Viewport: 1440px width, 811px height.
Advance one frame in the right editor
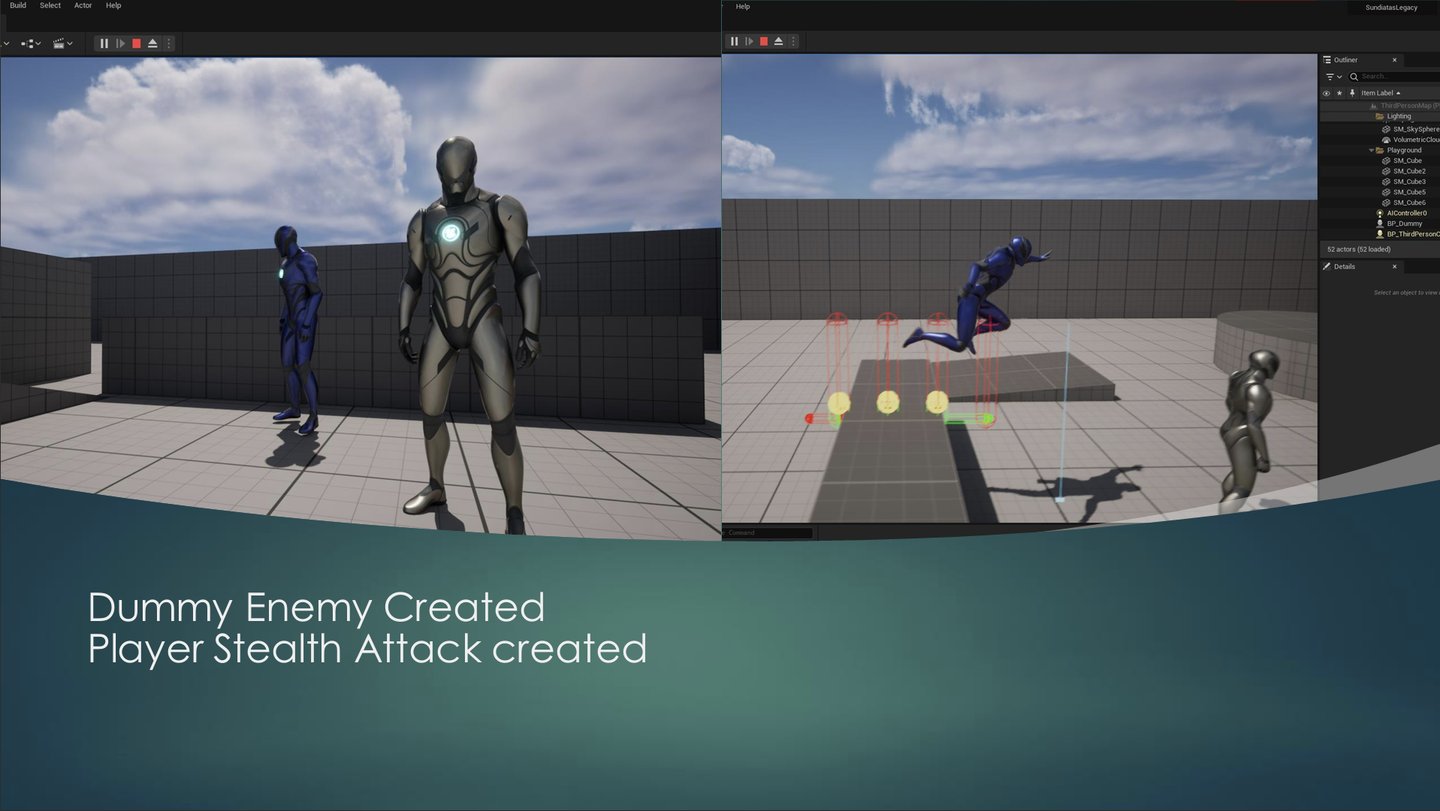tap(749, 41)
